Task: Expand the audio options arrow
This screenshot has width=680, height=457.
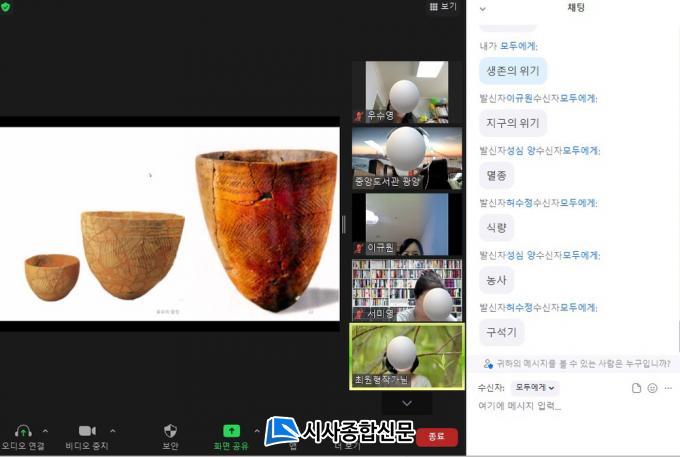Action: click(45, 431)
